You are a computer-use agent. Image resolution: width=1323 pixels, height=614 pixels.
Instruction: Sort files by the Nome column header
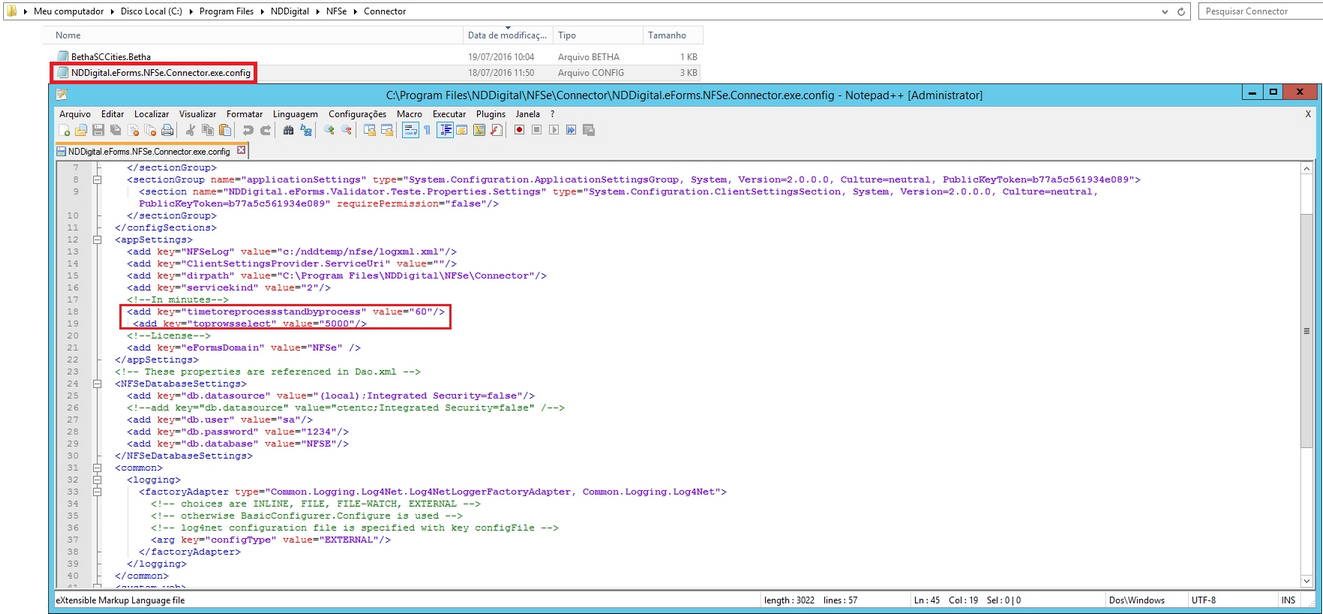68,34
